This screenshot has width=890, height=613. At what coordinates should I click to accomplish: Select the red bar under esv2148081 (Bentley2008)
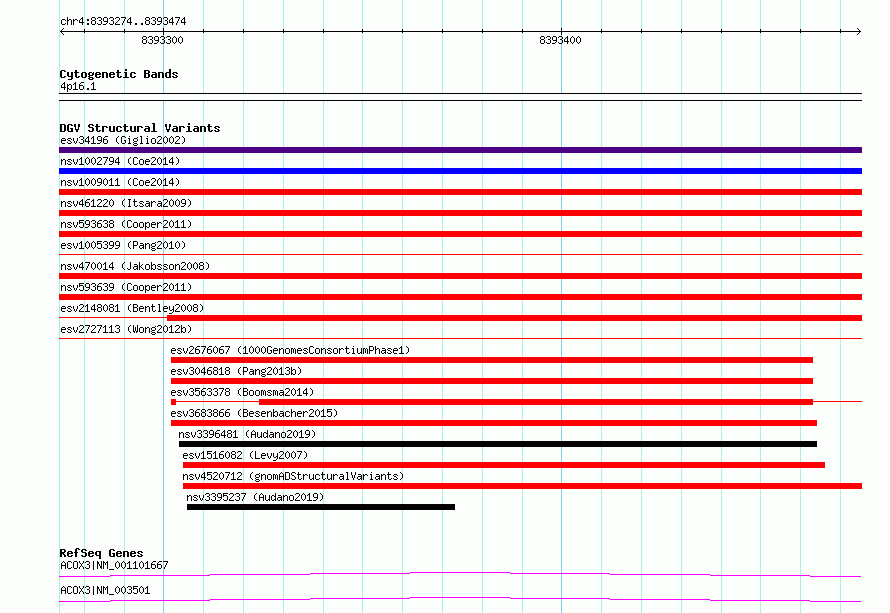click(514, 318)
